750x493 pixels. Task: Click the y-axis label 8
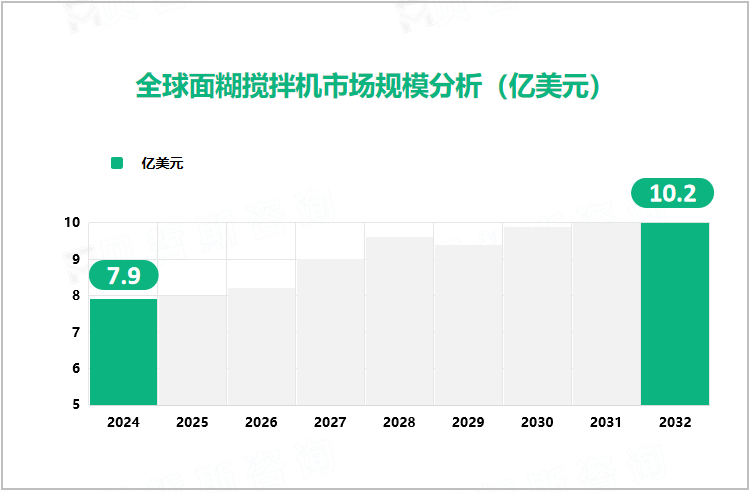click(76, 296)
